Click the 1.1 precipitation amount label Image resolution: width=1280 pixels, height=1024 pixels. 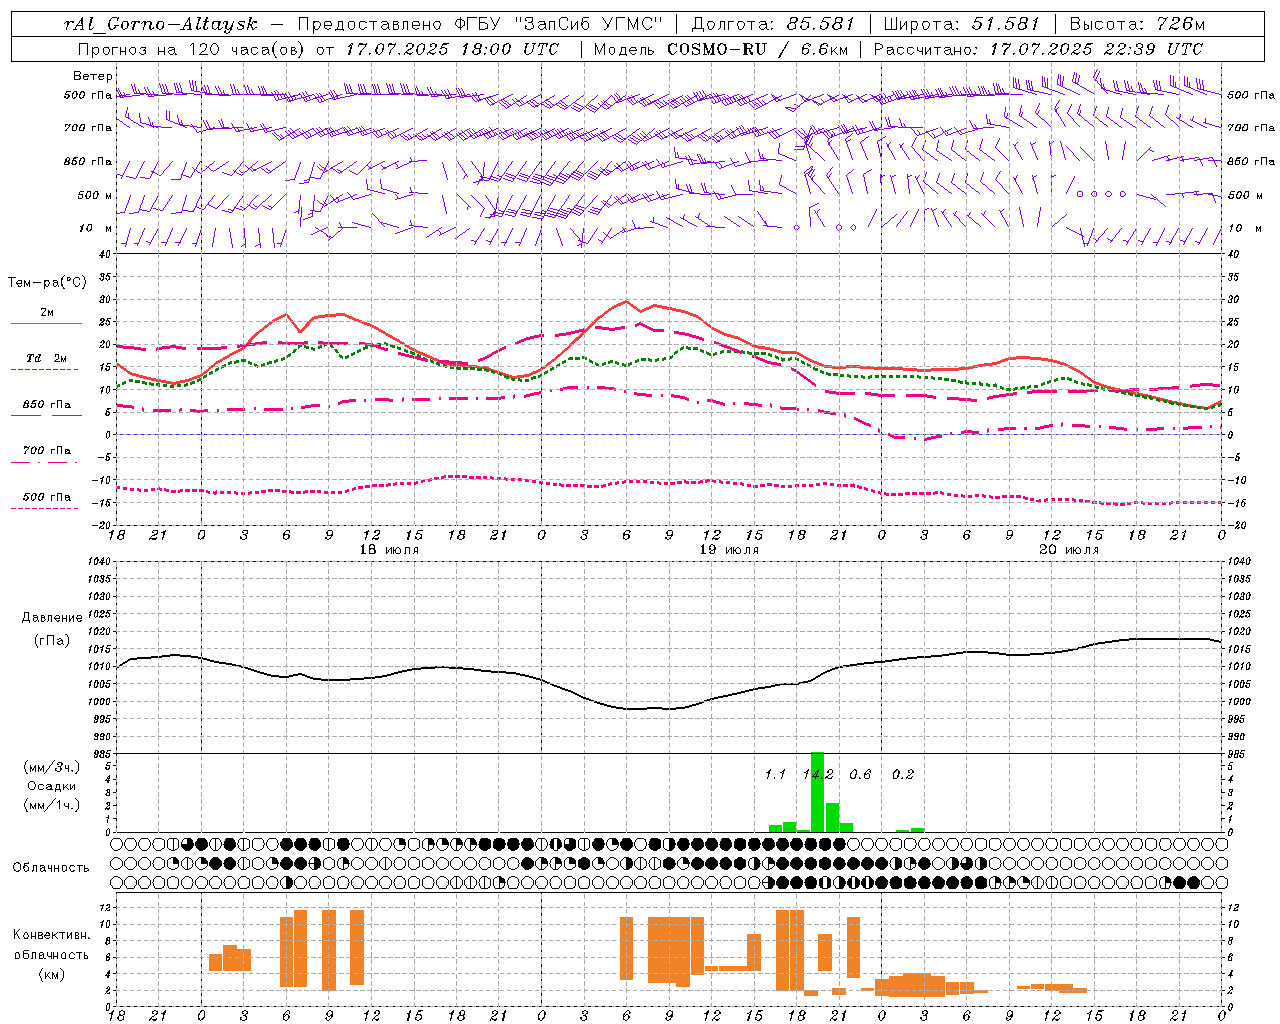click(x=775, y=774)
